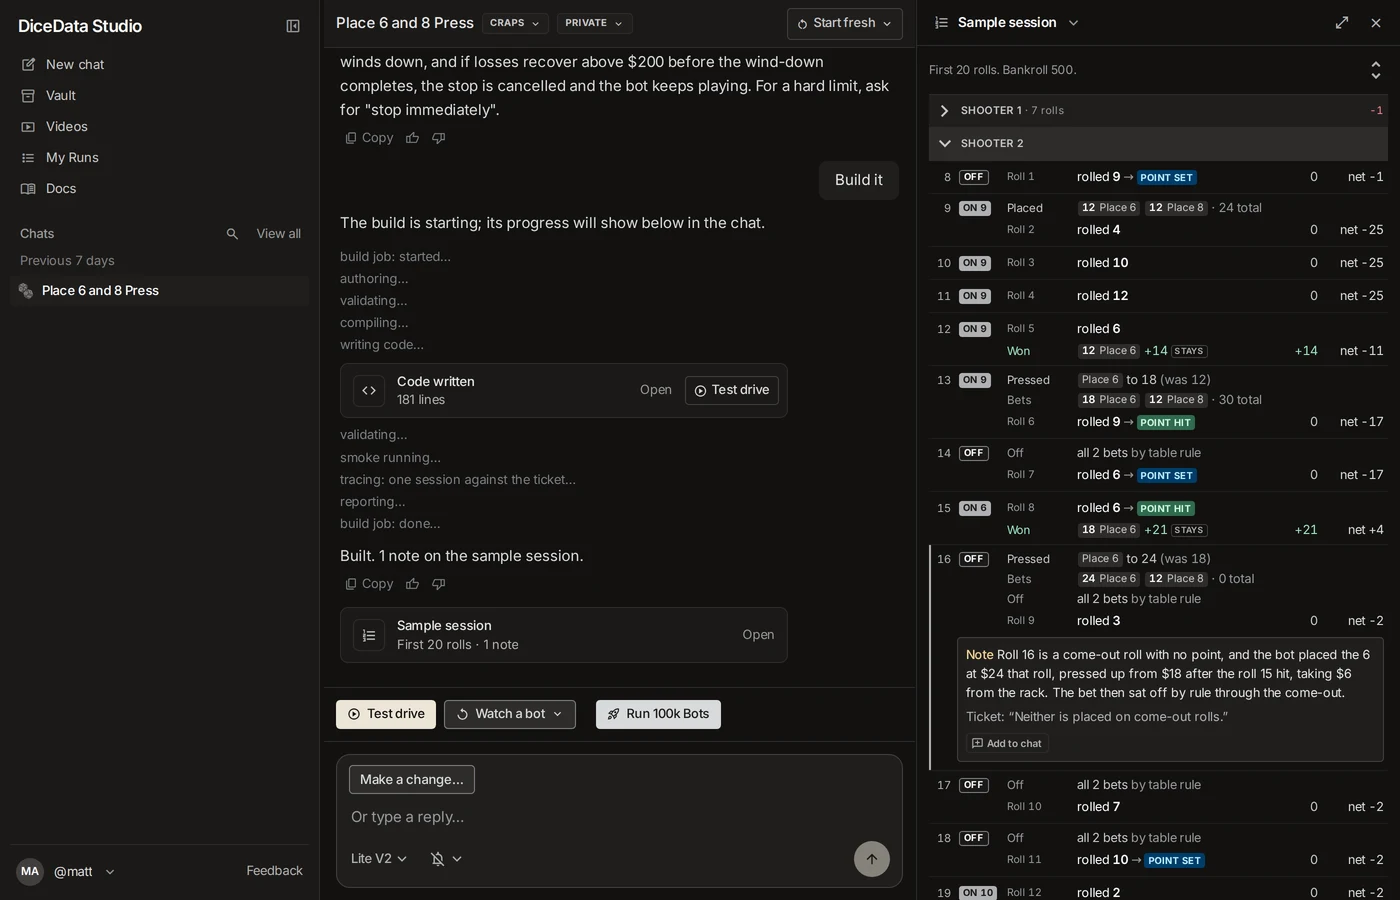Click the Test drive button above the reply box
The image size is (1400, 900).
tap(386, 714)
